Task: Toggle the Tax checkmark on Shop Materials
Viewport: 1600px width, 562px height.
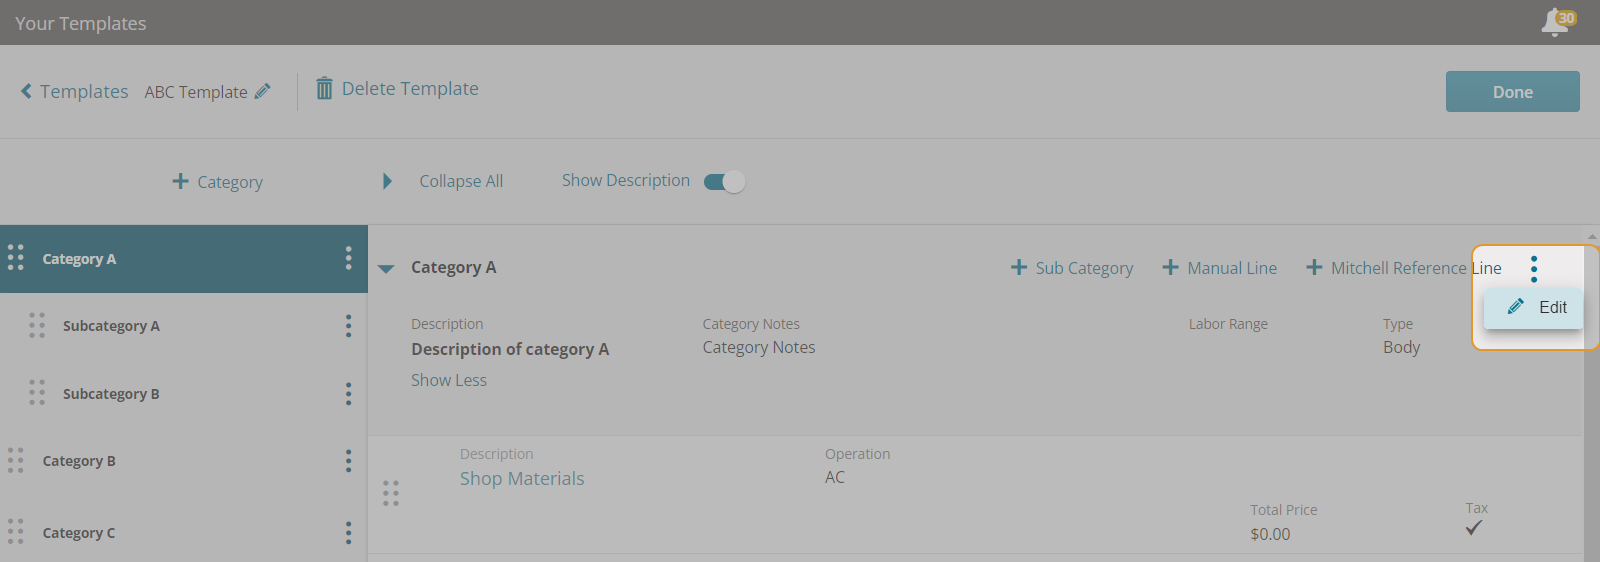Action: (1474, 528)
